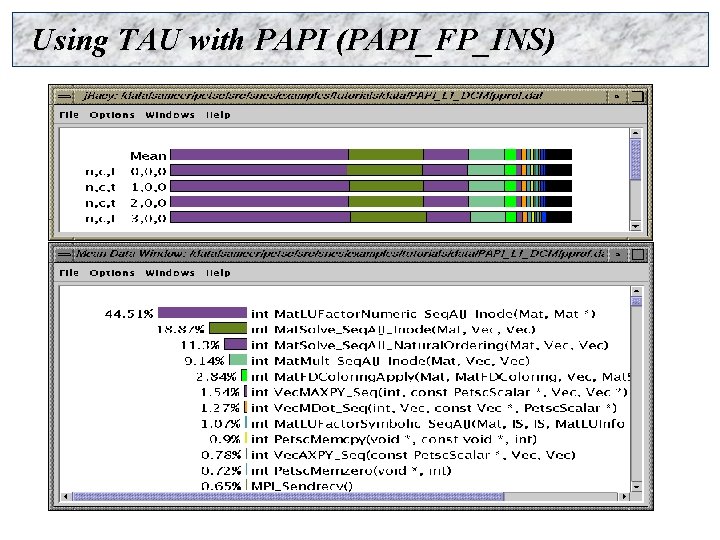Image resolution: width=720 pixels, height=540 pixels.
Task: Click the Mean Data Window menu icon
Action: pos(66,254)
